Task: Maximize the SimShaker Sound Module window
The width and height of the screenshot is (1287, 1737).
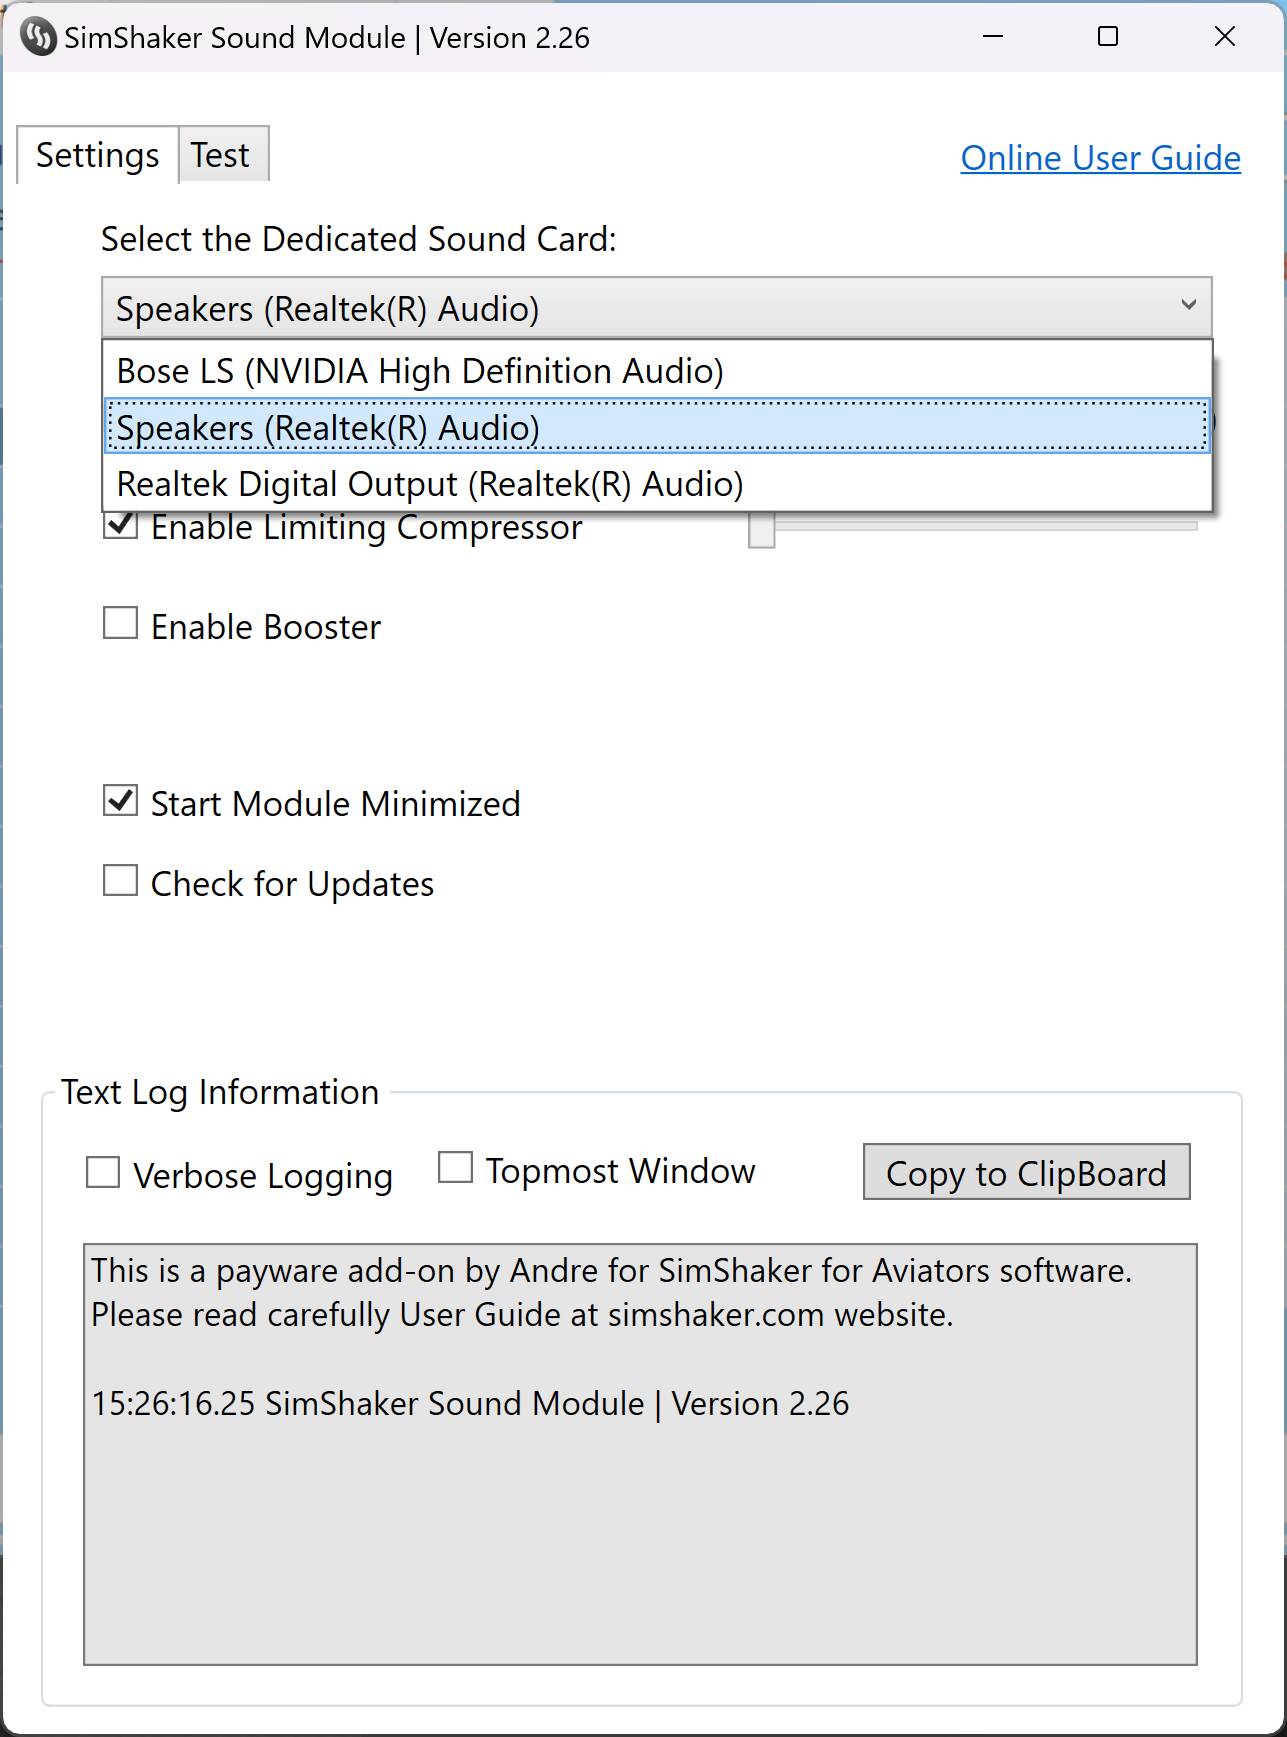Action: pyautogui.click(x=1108, y=37)
